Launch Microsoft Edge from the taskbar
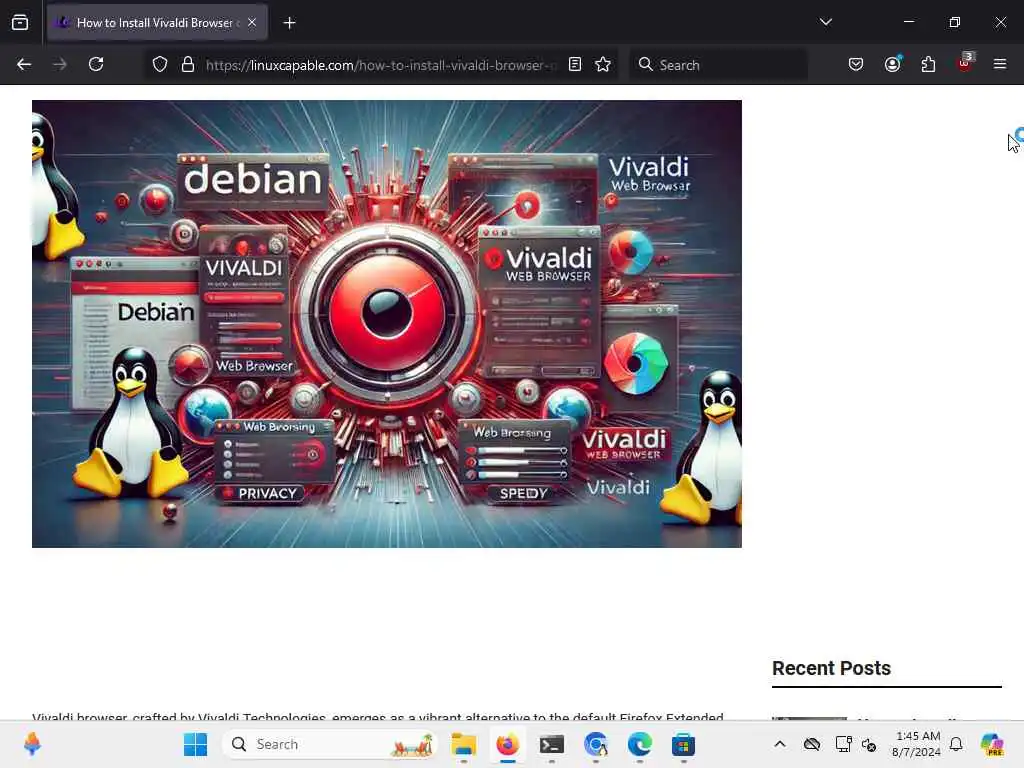Screen dimensions: 1024x768 coord(639,744)
